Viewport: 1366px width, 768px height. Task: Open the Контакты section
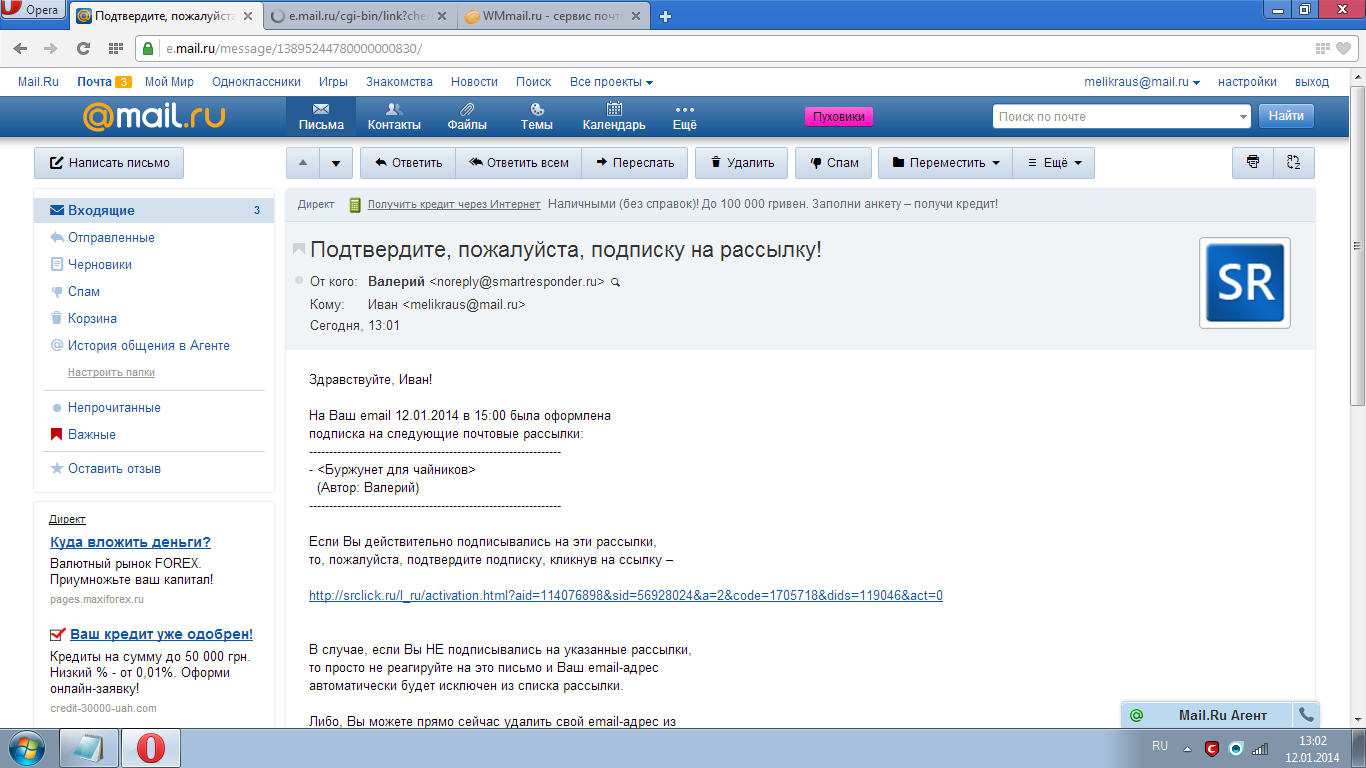click(394, 117)
